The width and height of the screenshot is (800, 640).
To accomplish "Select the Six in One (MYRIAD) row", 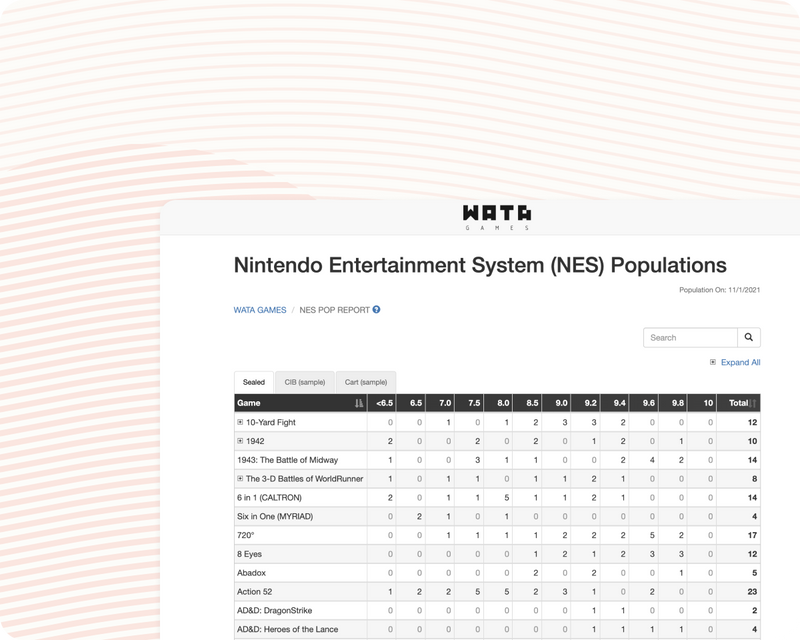I will [497, 516].
